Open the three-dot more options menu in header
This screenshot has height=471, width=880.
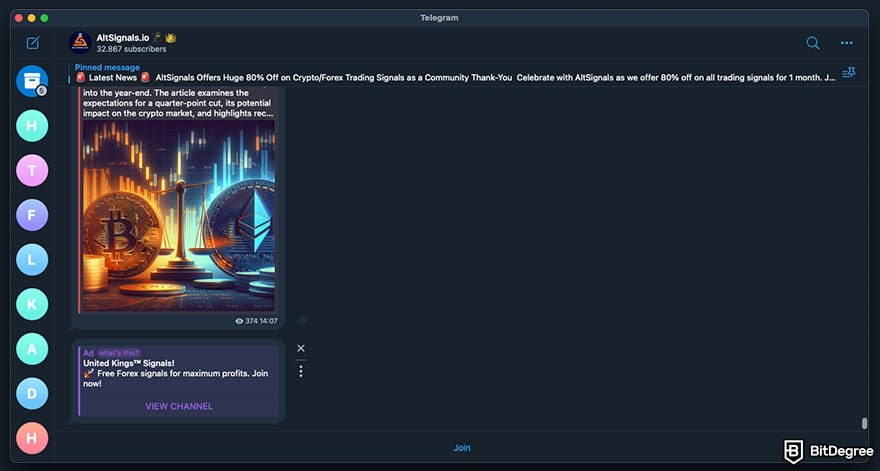pyautogui.click(x=846, y=43)
